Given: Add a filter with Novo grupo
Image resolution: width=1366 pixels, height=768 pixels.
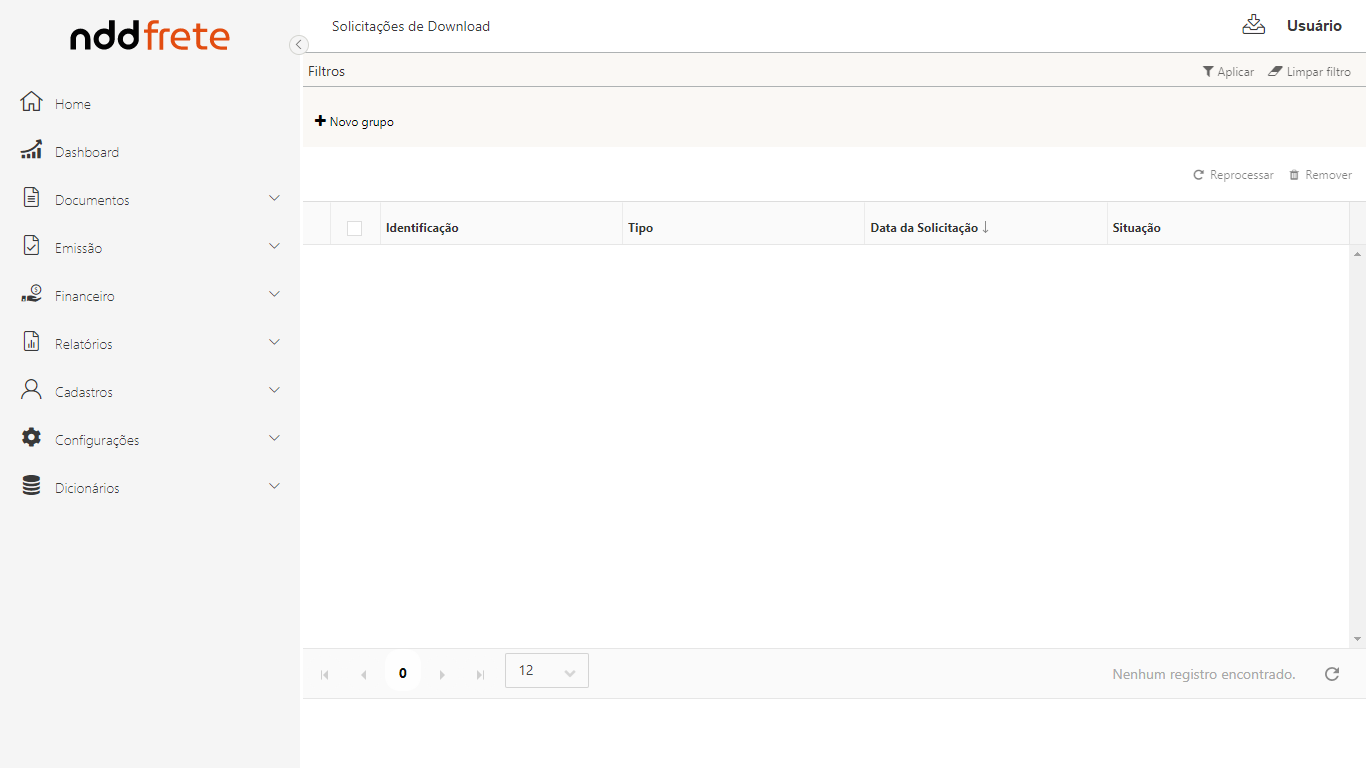Looking at the screenshot, I should [354, 122].
